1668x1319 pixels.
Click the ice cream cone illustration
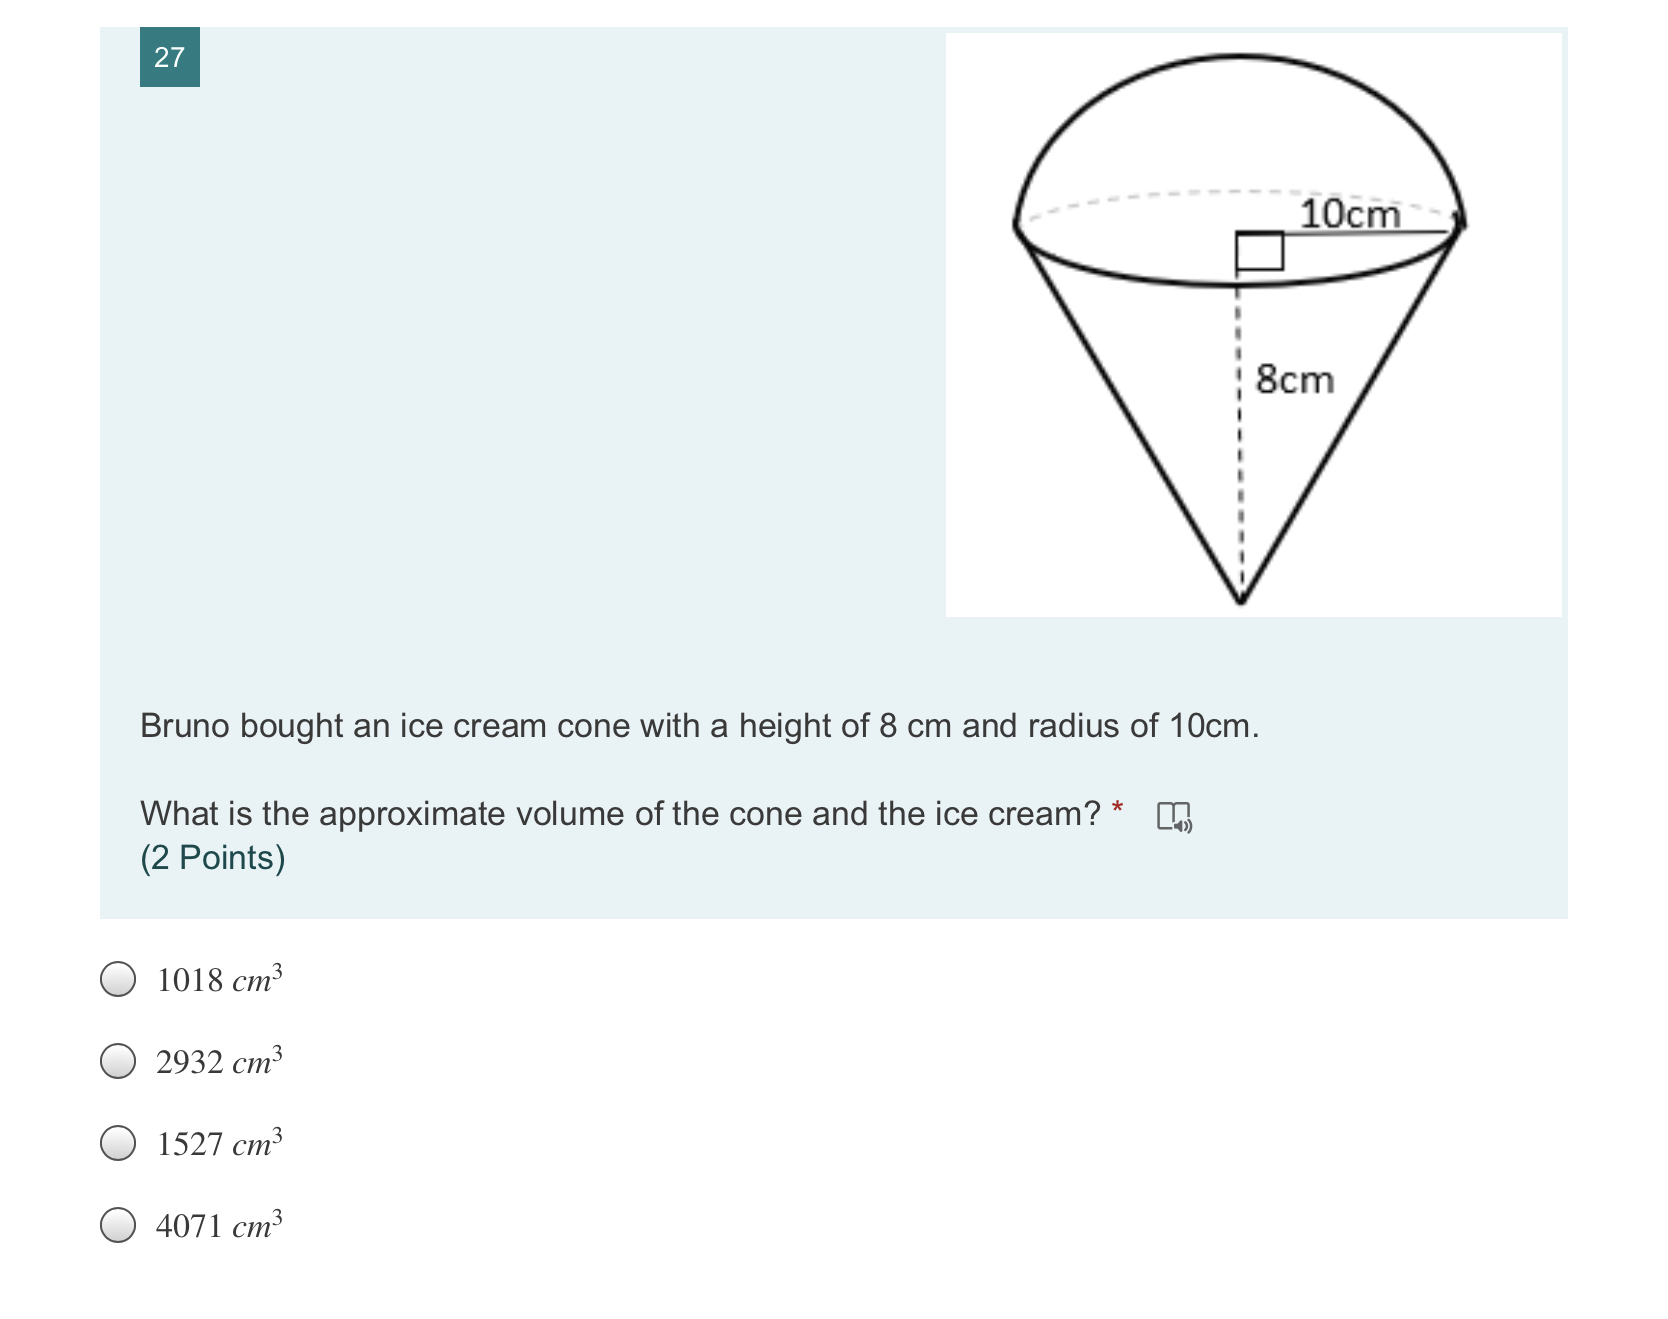1240,320
